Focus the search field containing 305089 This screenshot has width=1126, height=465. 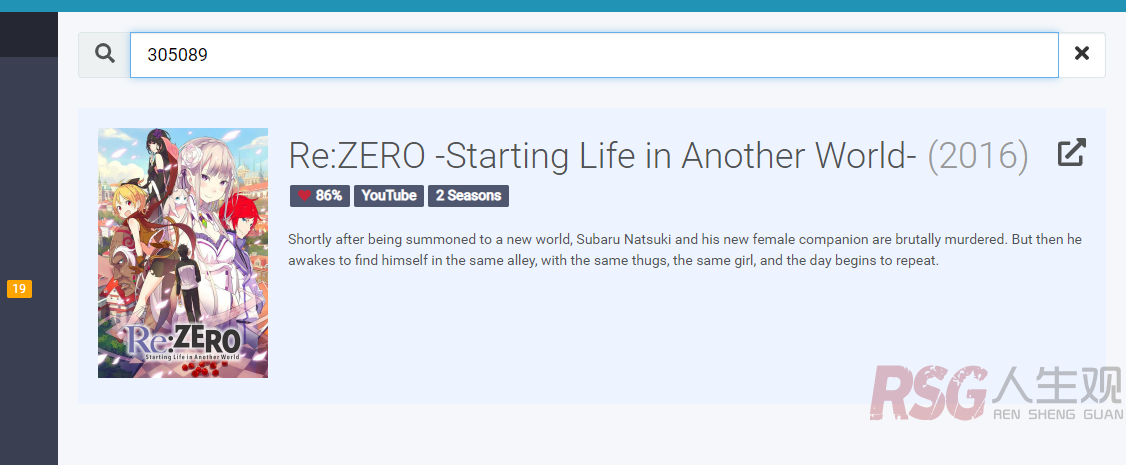(x=594, y=55)
